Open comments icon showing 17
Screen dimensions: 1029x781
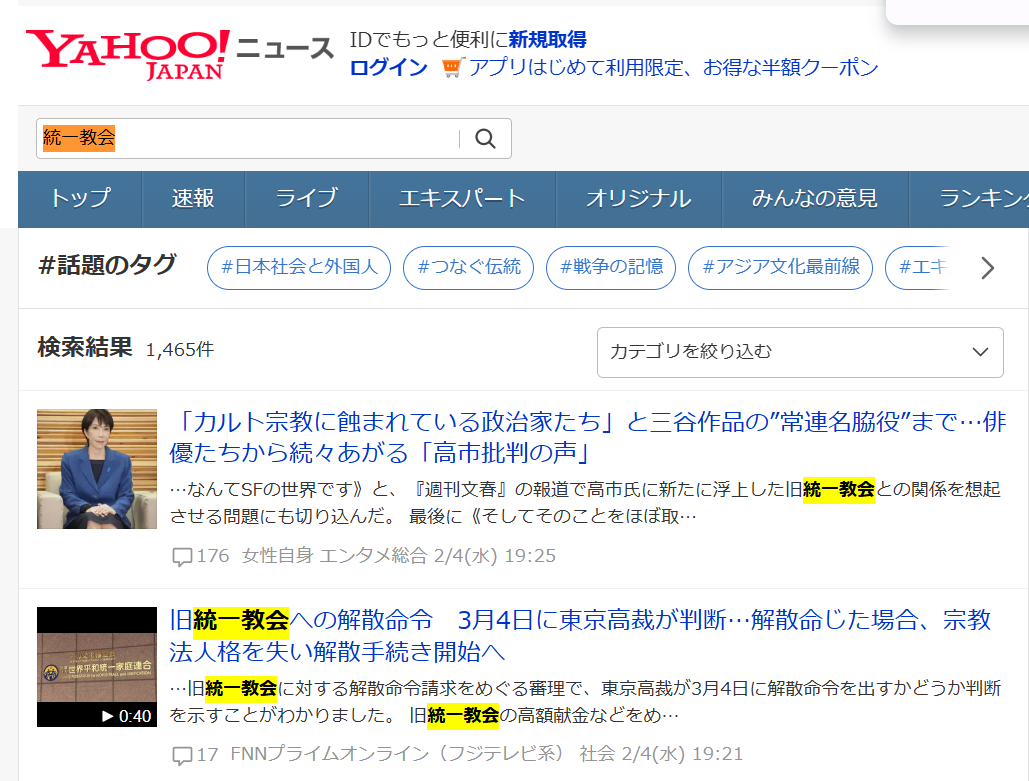click(x=182, y=755)
